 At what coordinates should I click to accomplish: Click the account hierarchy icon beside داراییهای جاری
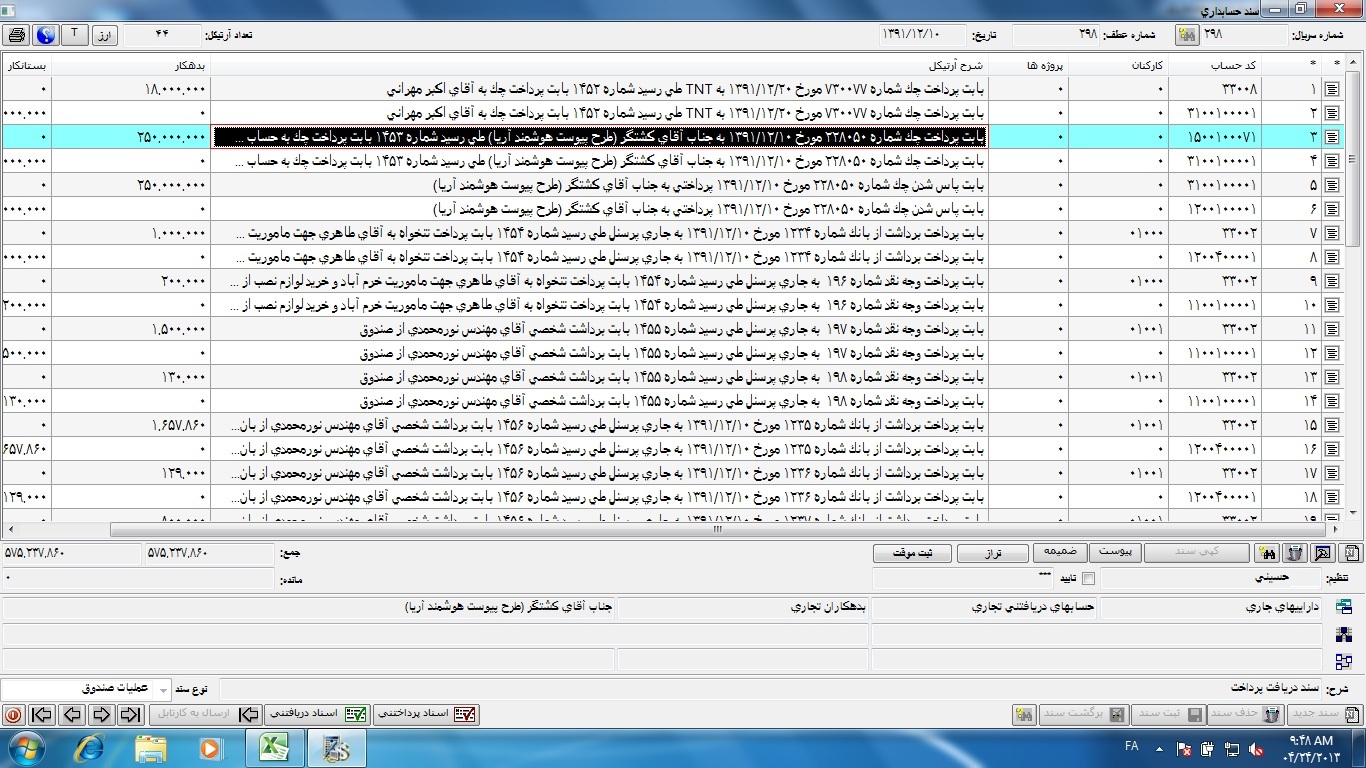click(1343, 607)
